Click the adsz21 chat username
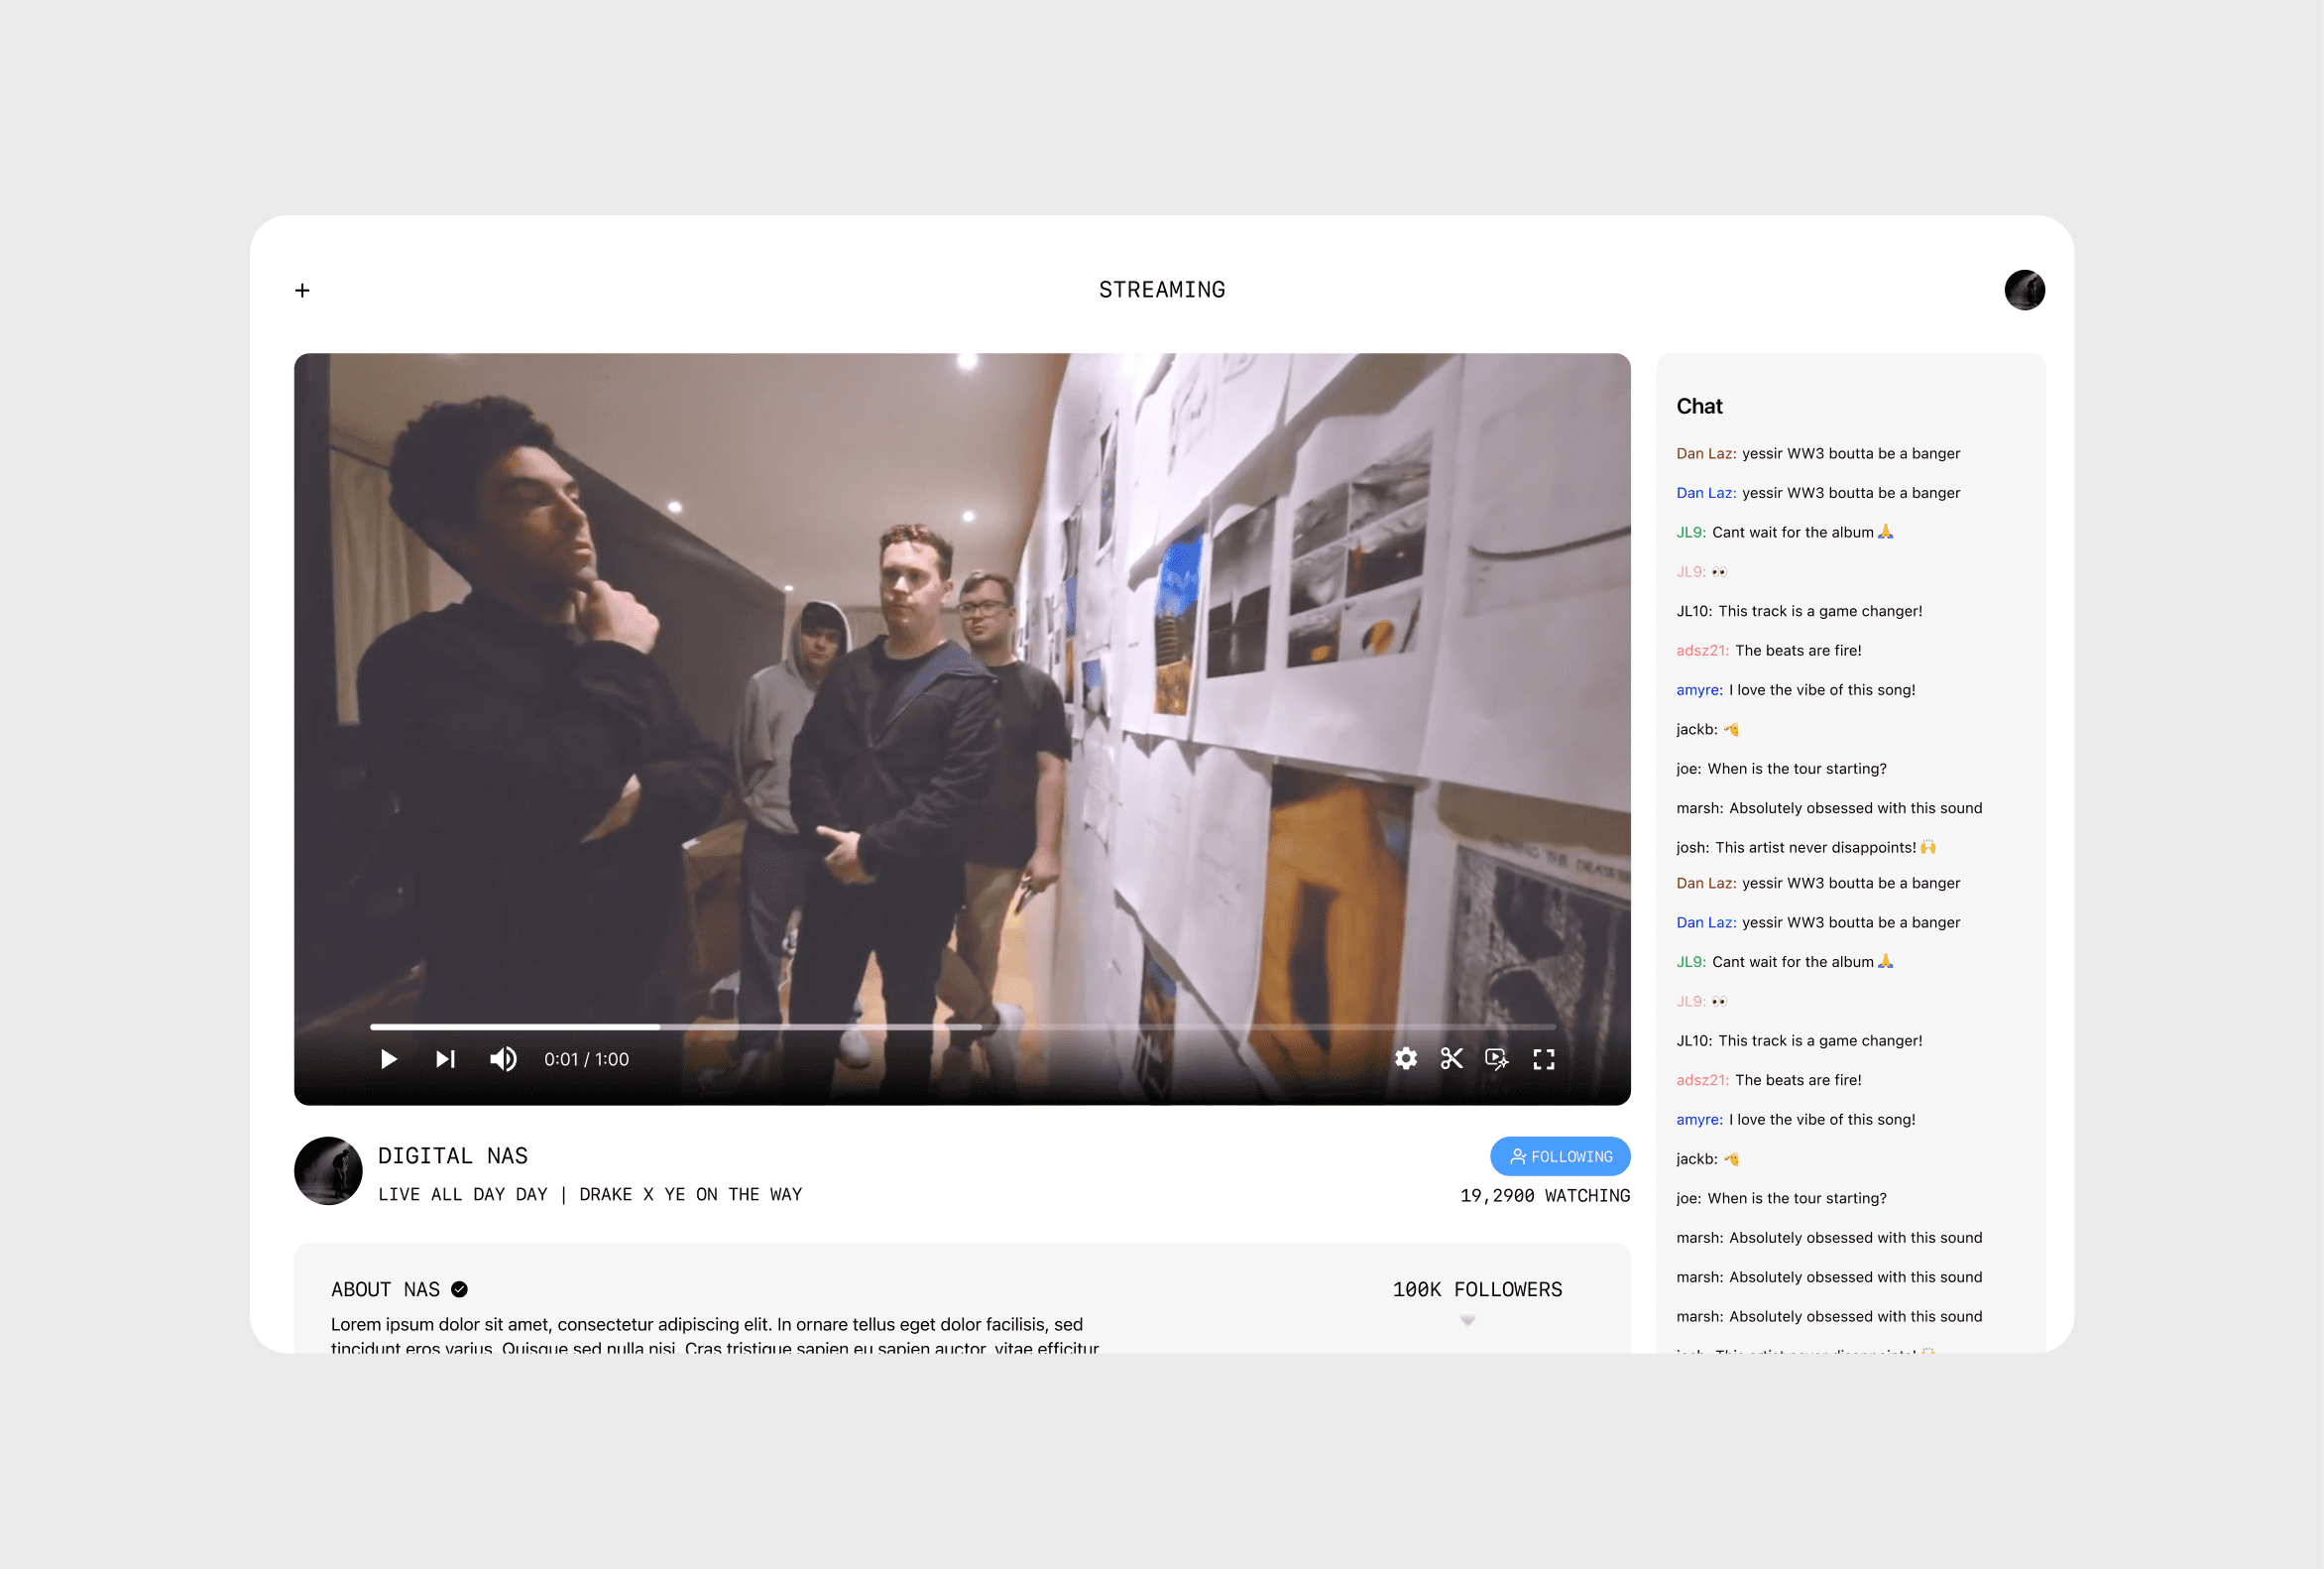The height and width of the screenshot is (1569, 2324). tap(1701, 651)
